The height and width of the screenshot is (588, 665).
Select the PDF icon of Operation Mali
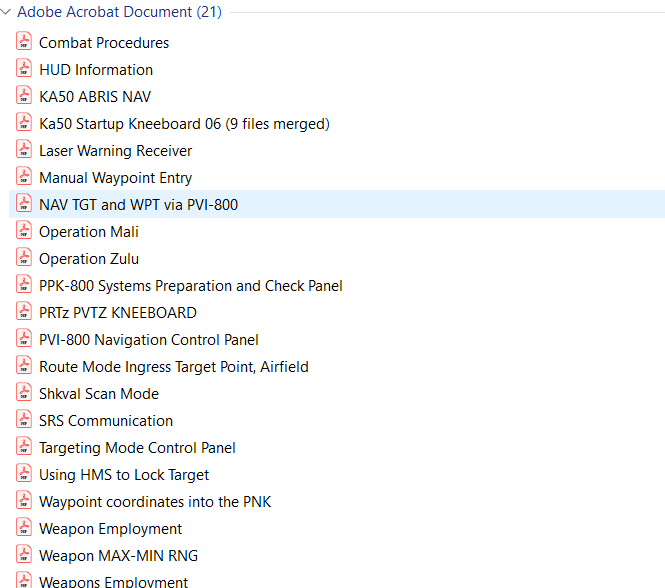click(x=24, y=231)
